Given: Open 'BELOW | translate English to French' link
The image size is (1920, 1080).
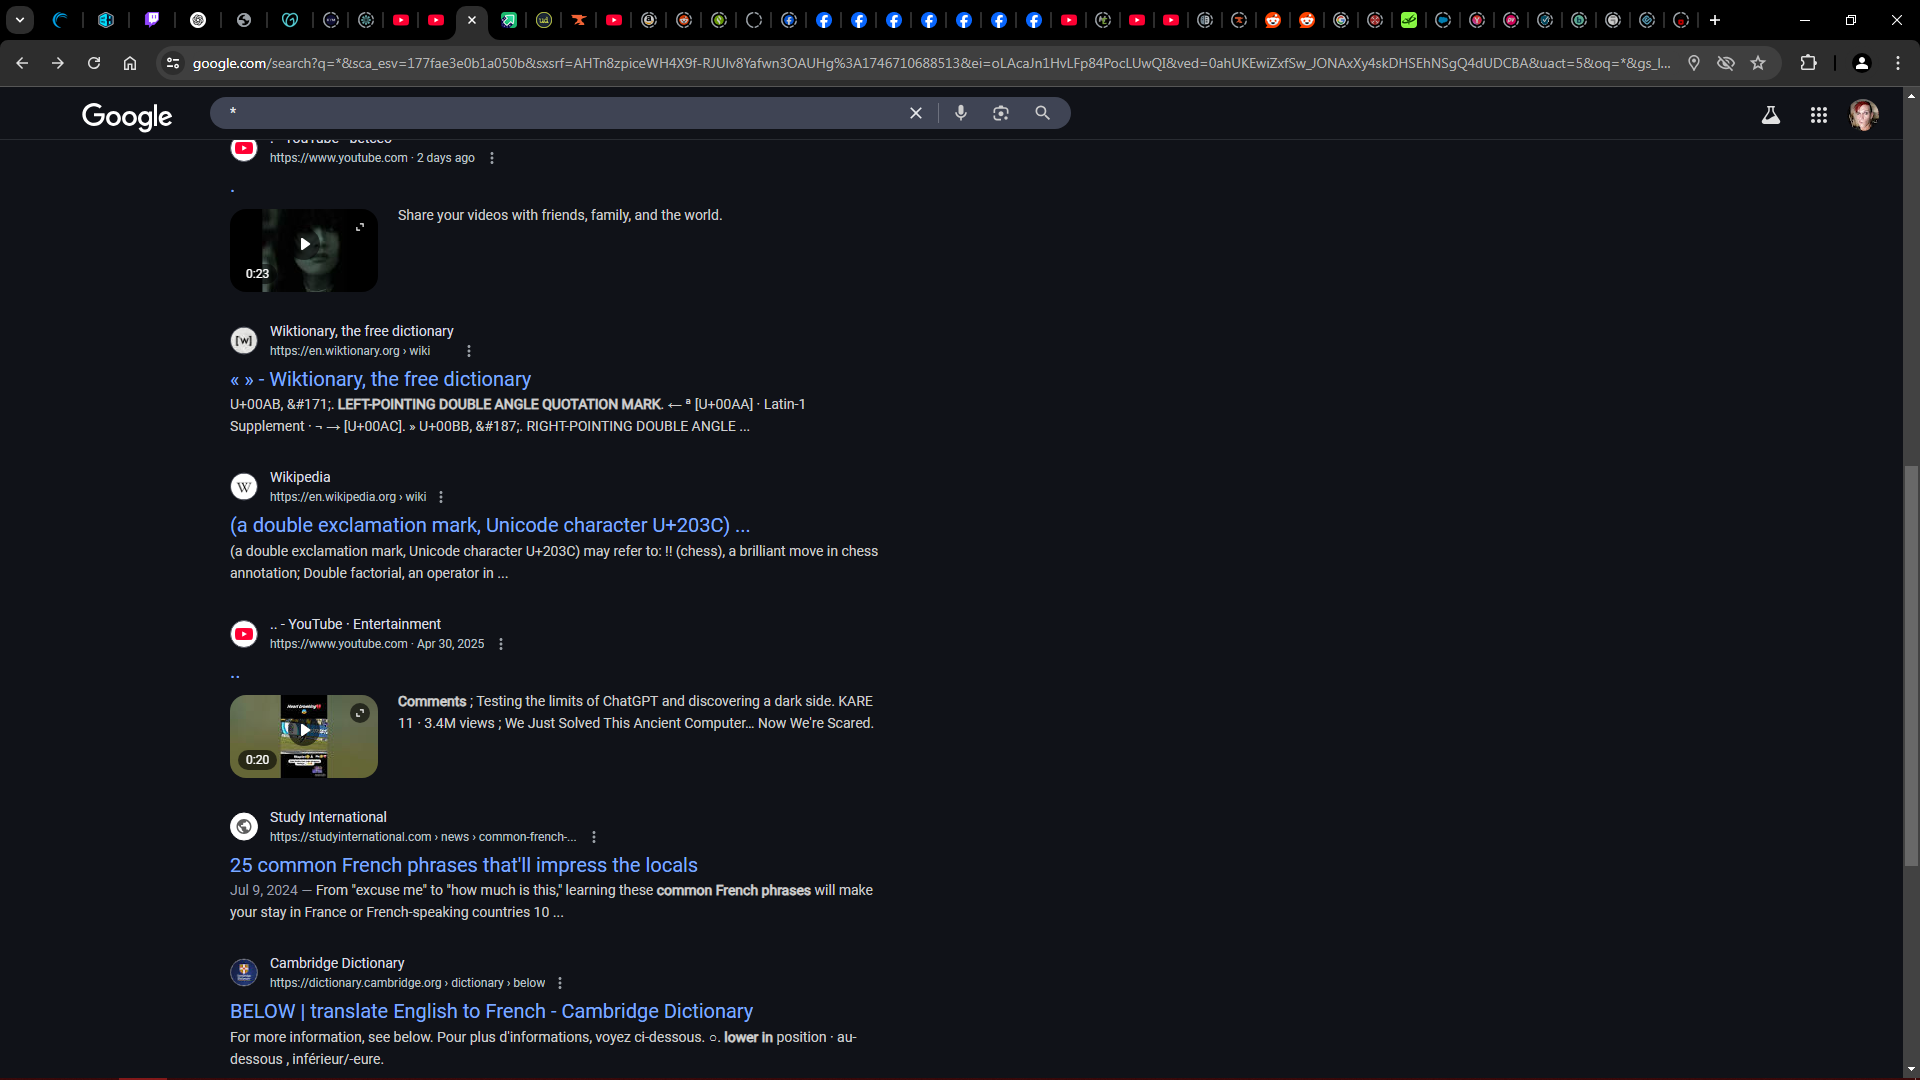Looking at the screenshot, I should tap(491, 1011).
